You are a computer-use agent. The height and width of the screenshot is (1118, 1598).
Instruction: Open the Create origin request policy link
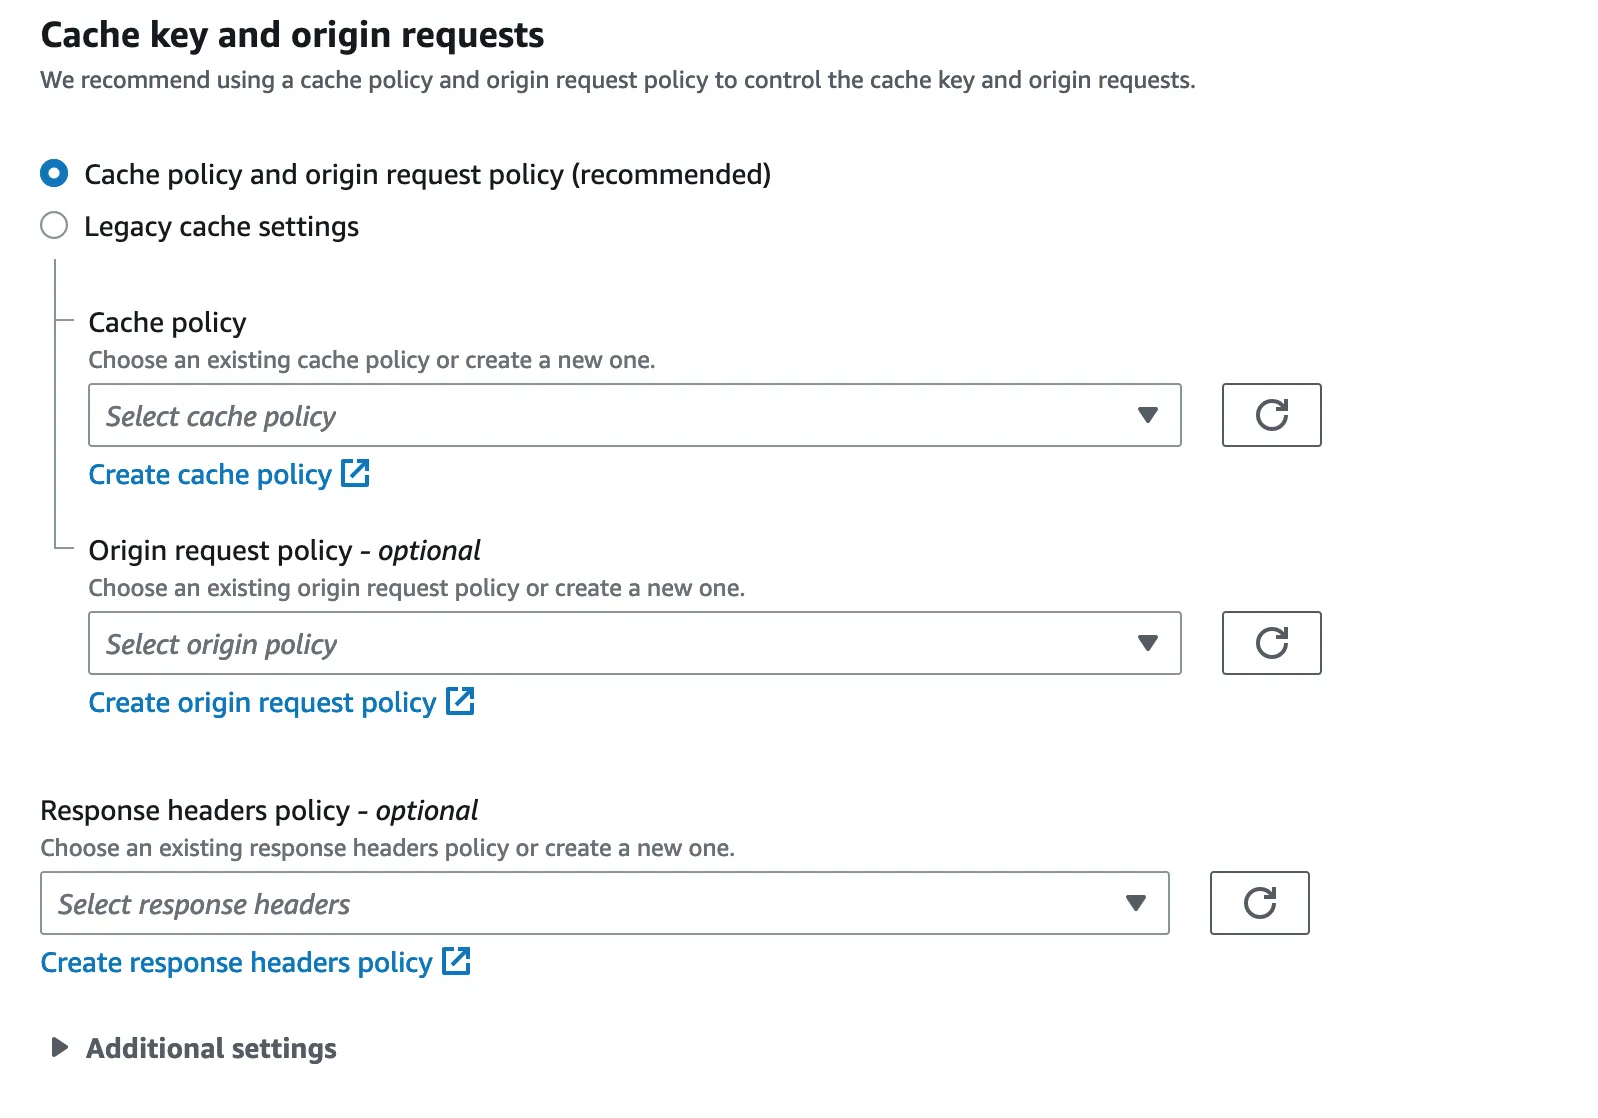click(262, 703)
